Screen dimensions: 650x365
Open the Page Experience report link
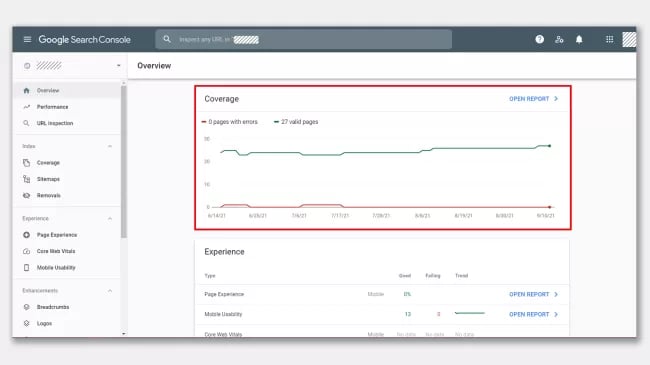point(534,294)
